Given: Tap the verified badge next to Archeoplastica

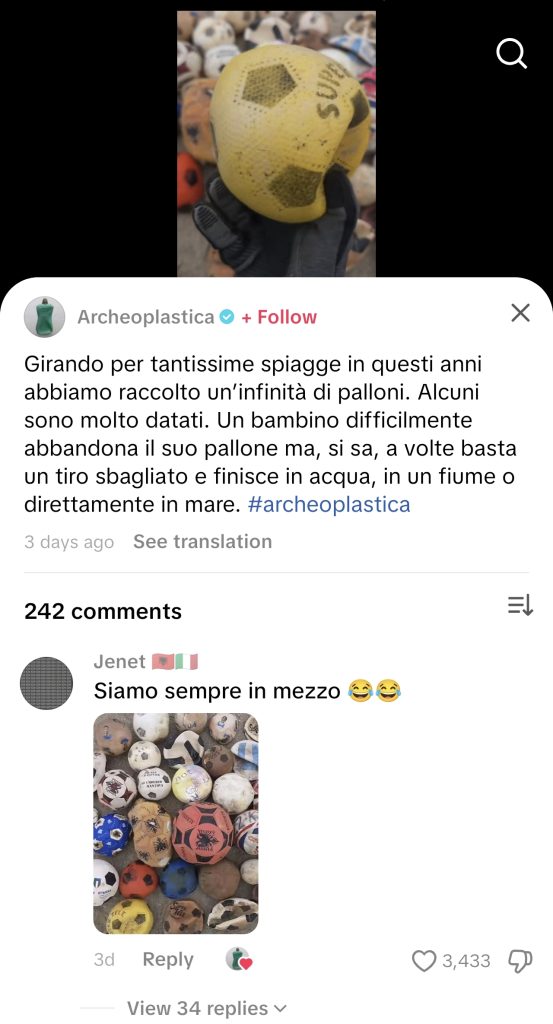Looking at the screenshot, I should click(x=227, y=317).
